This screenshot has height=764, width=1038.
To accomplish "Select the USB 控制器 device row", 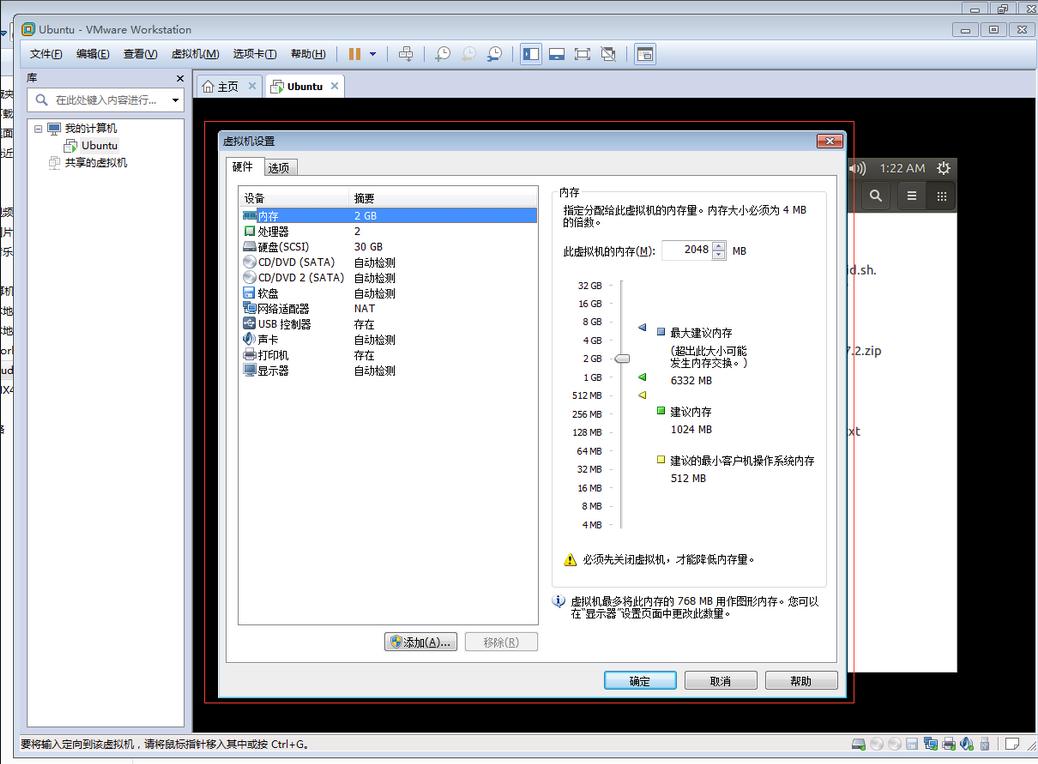I will [x=389, y=324].
